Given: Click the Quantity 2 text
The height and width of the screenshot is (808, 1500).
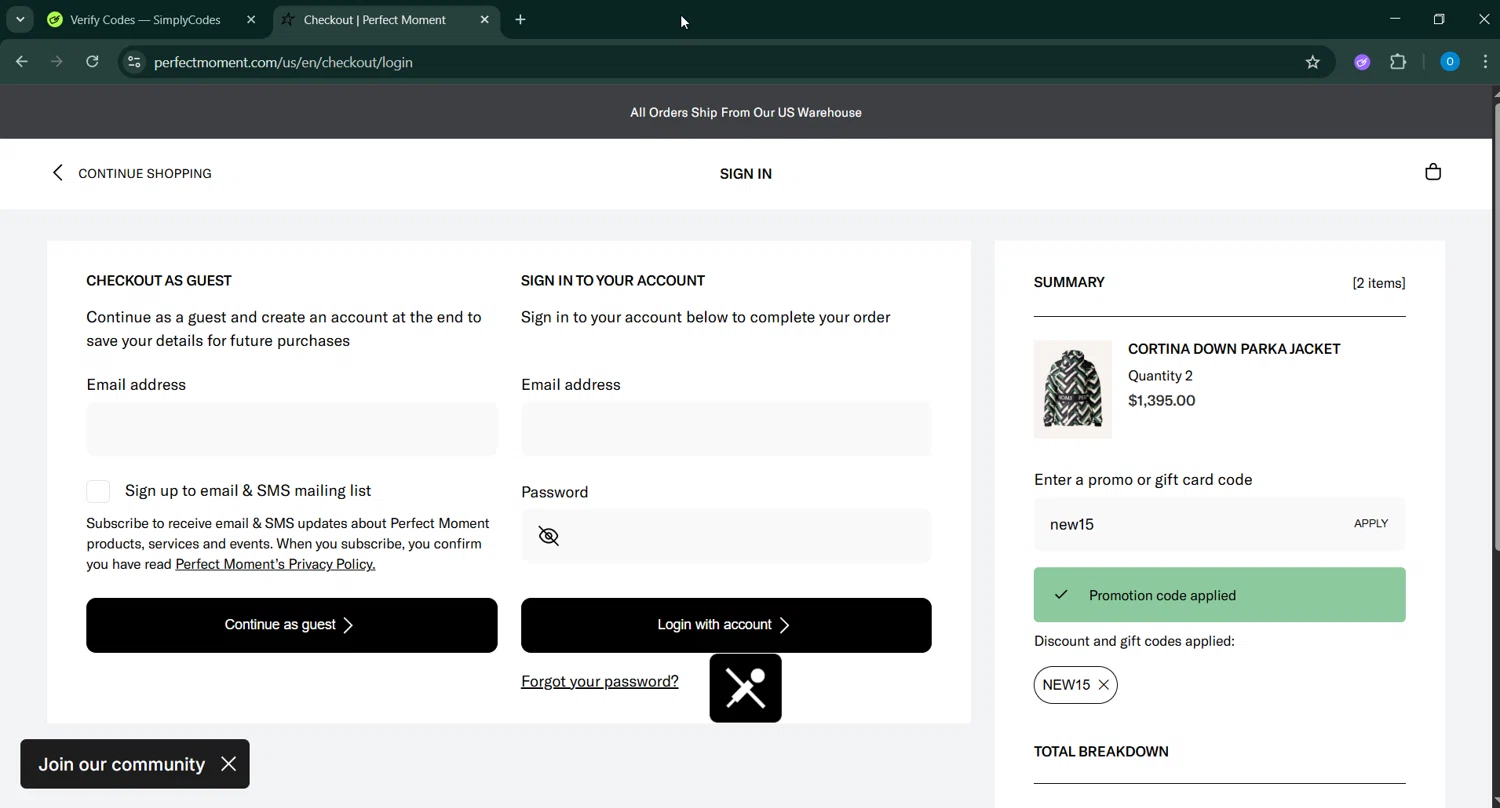Looking at the screenshot, I should pos(1160,376).
